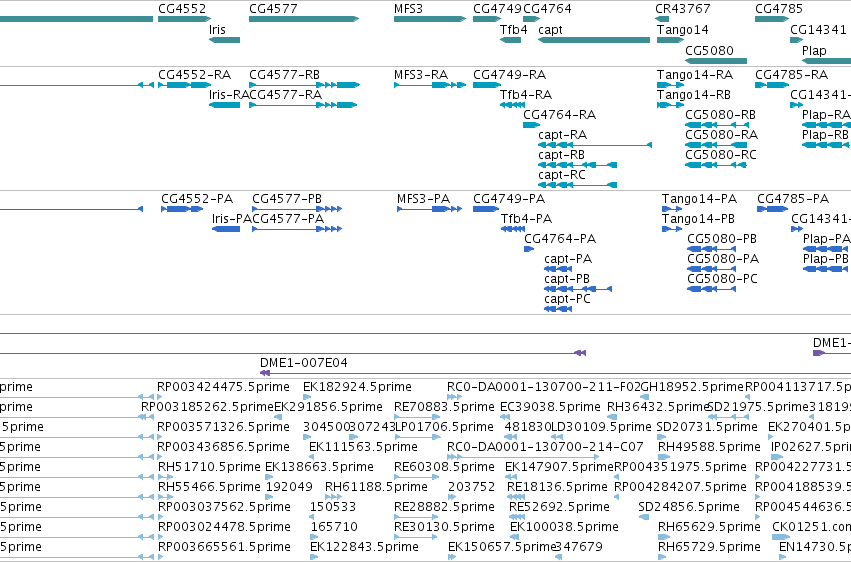
Task: Select the DME1-007E04 feature label
Action: click(304, 362)
